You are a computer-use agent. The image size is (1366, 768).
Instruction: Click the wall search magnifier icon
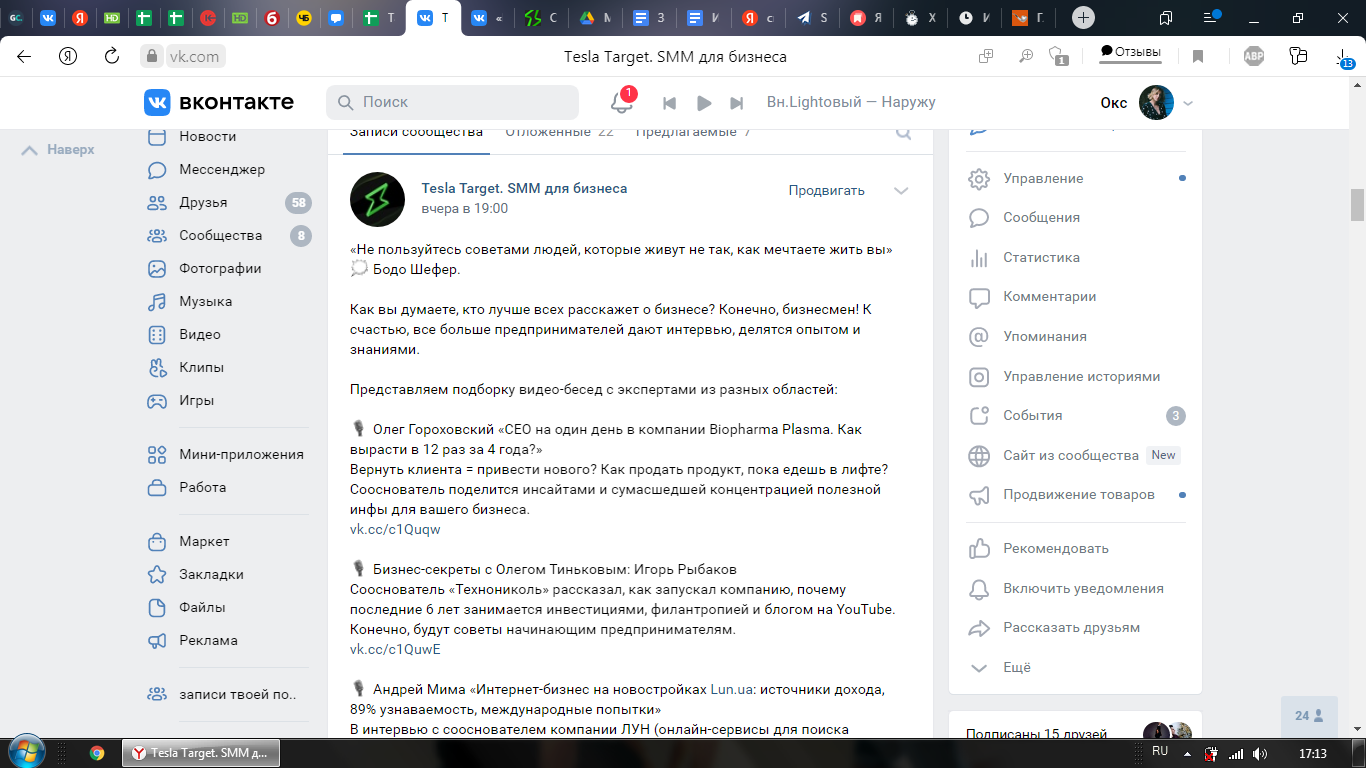tap(903, 132)
